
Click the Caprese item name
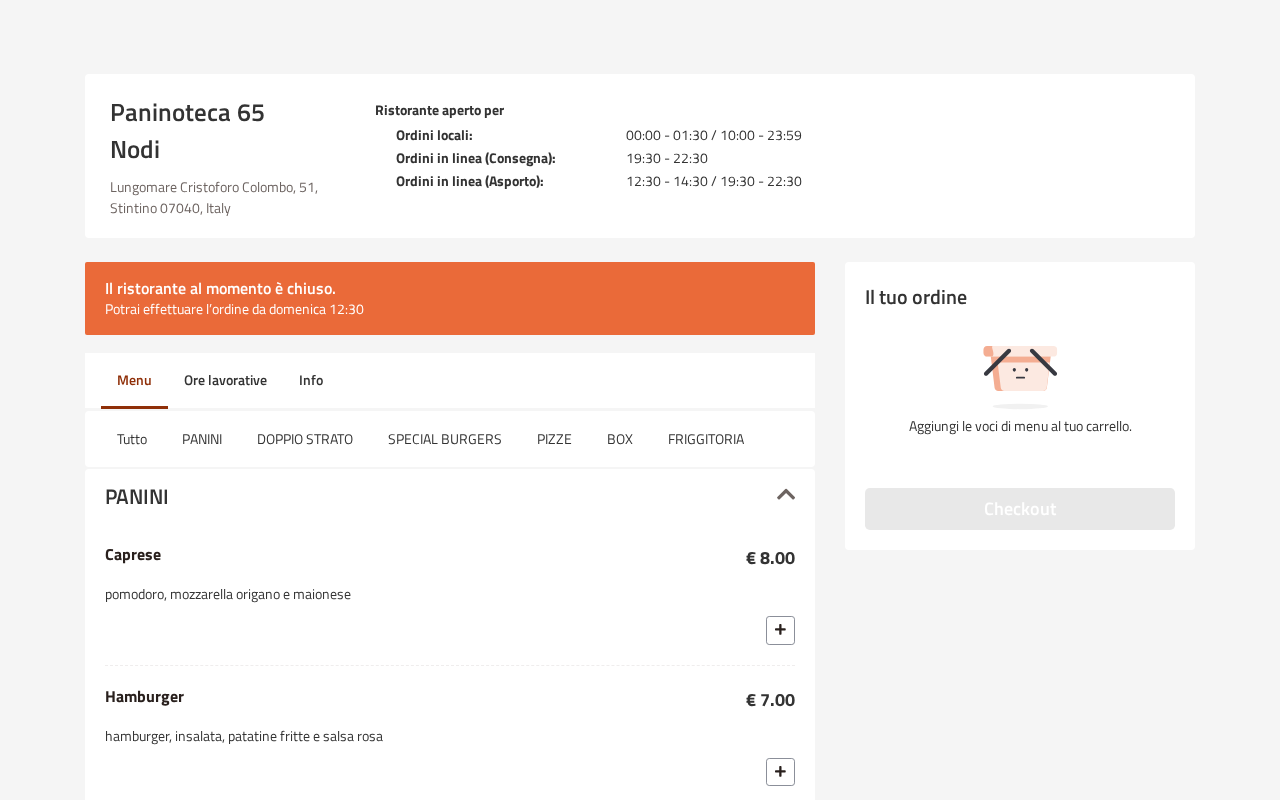pyautogui.click(x=133, y=554)
